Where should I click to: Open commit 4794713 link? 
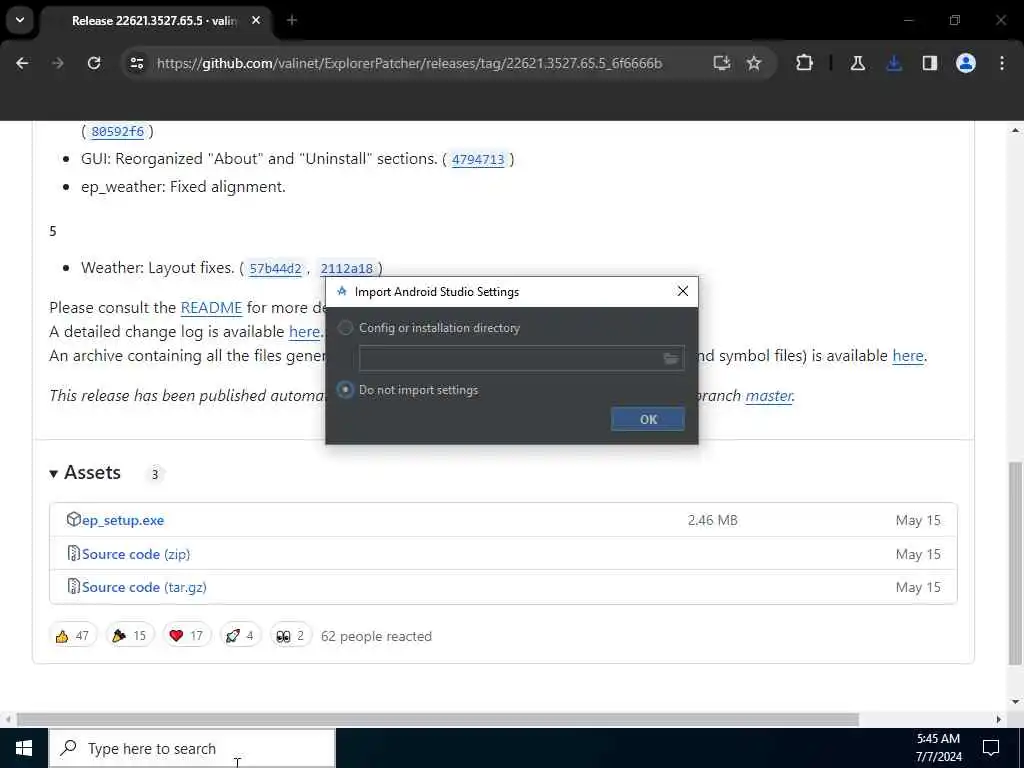pyautogui.click(x=478, y=159)
